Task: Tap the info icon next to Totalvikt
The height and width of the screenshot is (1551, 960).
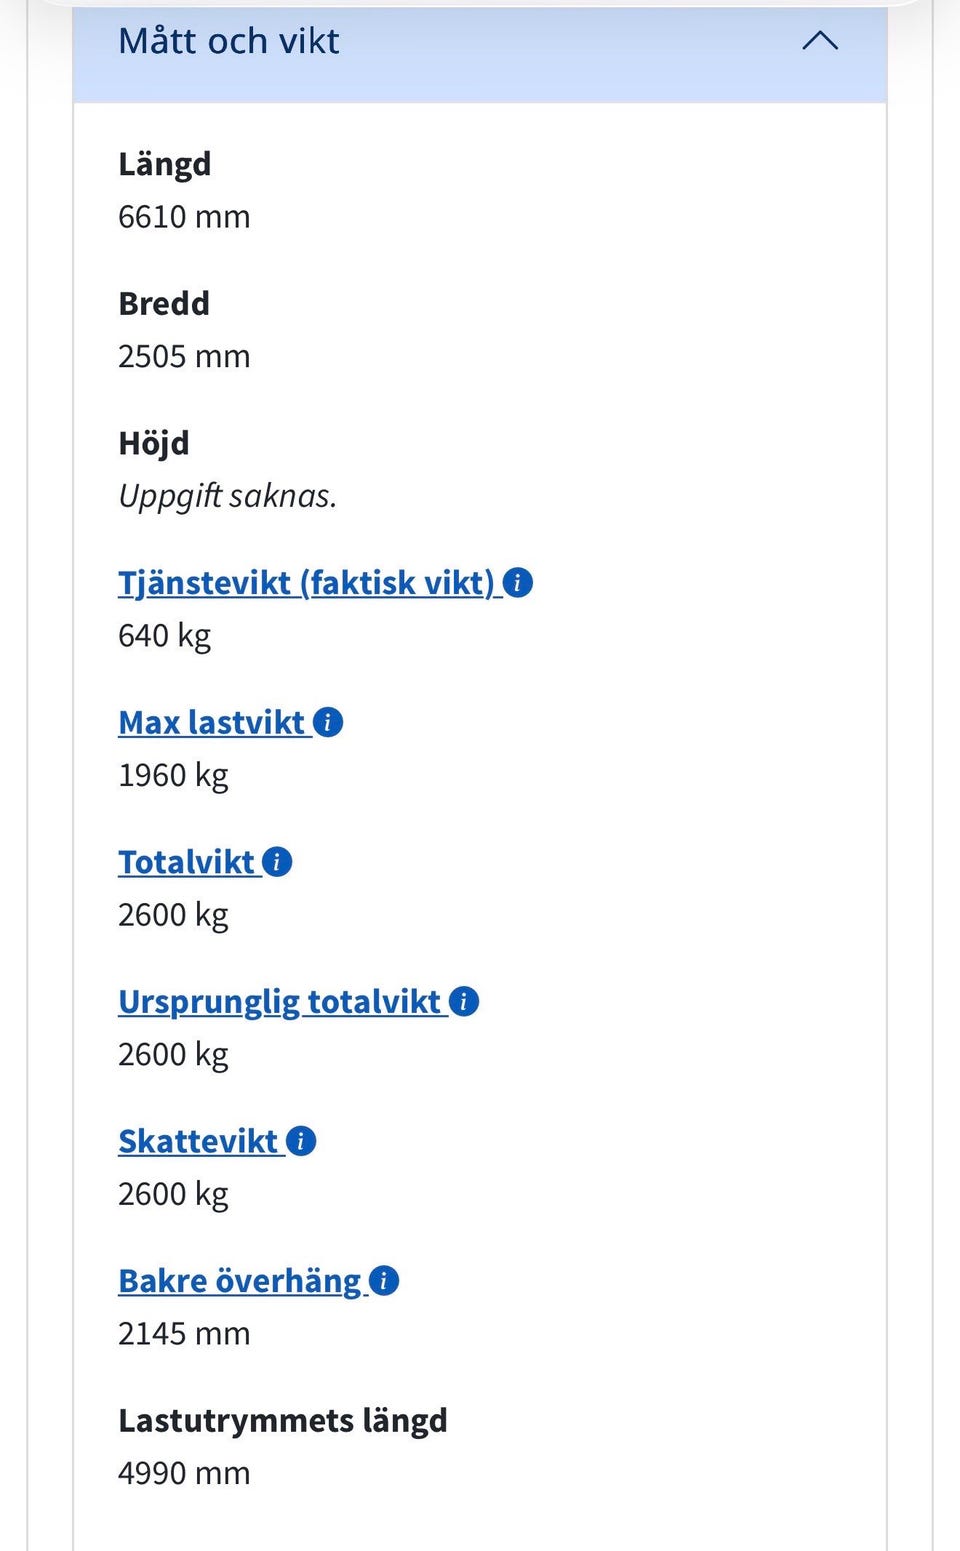Action: (277, 862)
